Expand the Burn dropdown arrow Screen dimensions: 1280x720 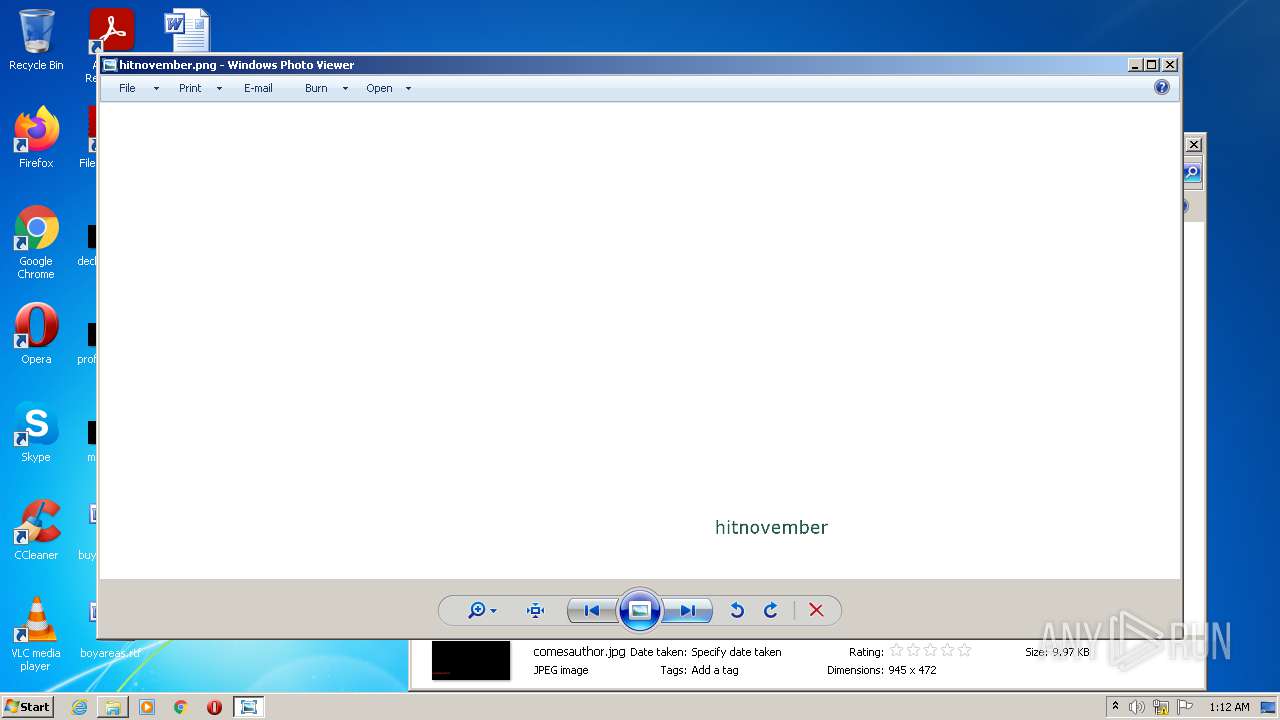pos(345,89)
